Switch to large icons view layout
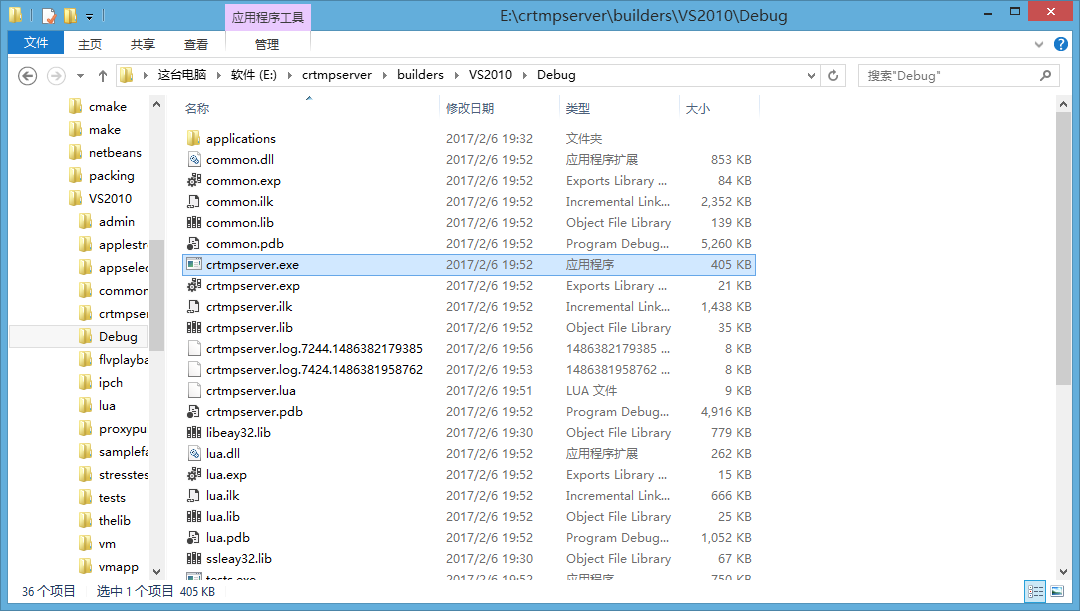The width and height of the screenshot is (1080, 611). 1057,591
